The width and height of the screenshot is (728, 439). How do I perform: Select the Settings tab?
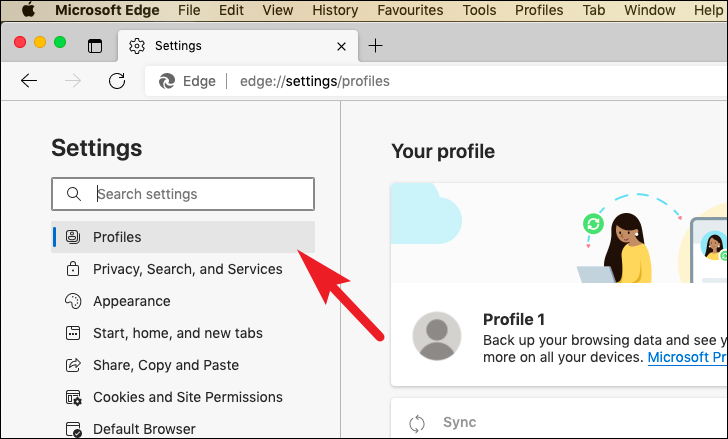pos(238,46)
